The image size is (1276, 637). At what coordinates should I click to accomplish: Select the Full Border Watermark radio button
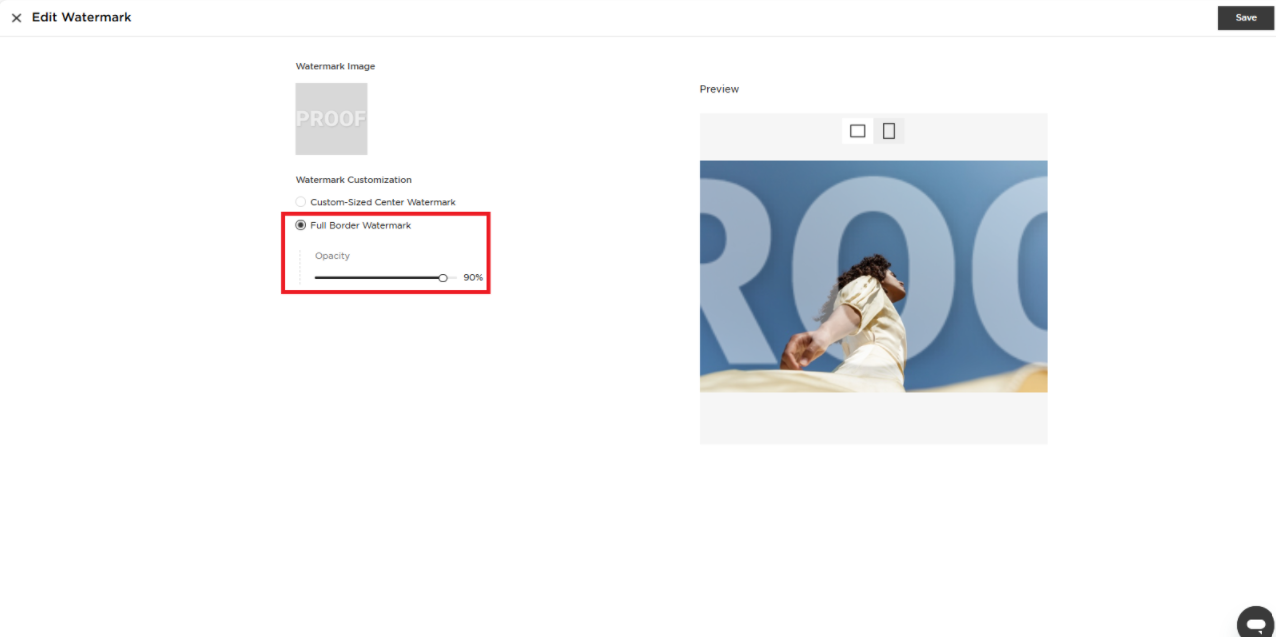301,225
